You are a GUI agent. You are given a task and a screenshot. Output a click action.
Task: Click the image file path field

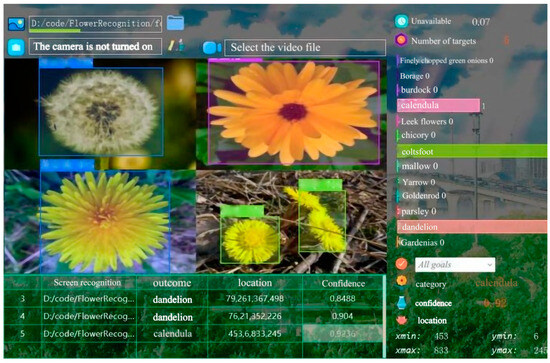click(95, 24)
